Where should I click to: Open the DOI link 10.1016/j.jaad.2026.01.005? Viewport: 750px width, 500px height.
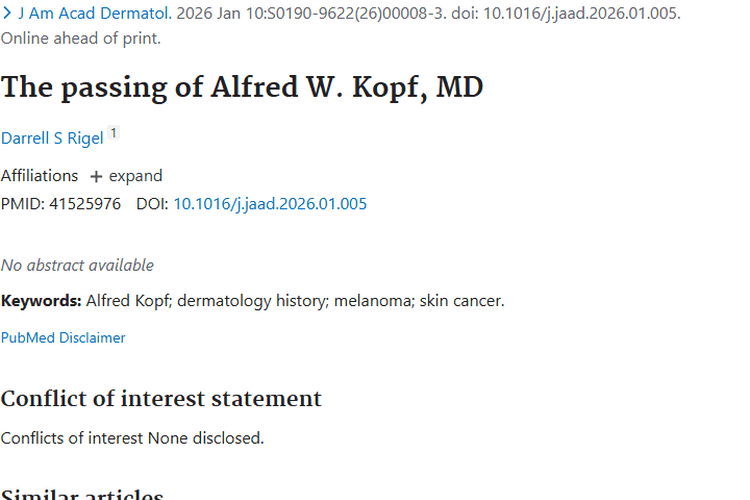click(x=270, y=204)
